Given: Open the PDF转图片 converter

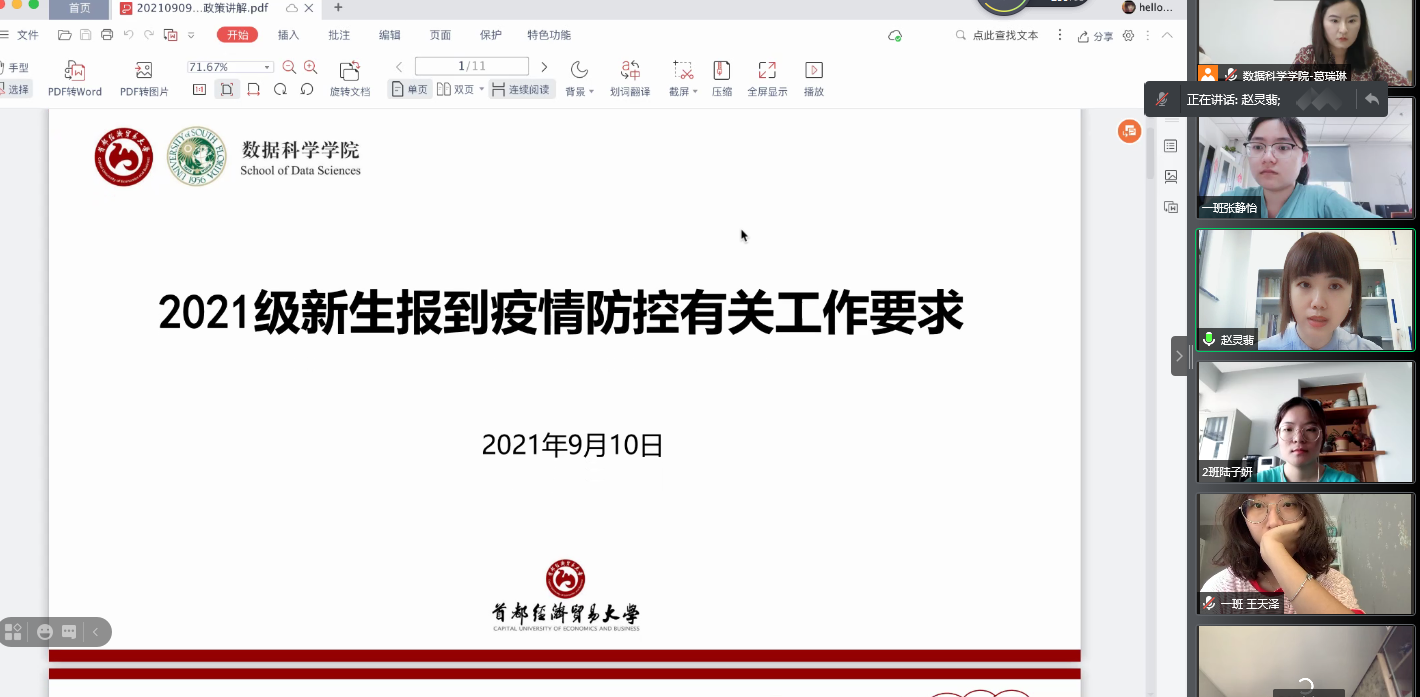Looking at the screenshot, I should pos(144,78).
